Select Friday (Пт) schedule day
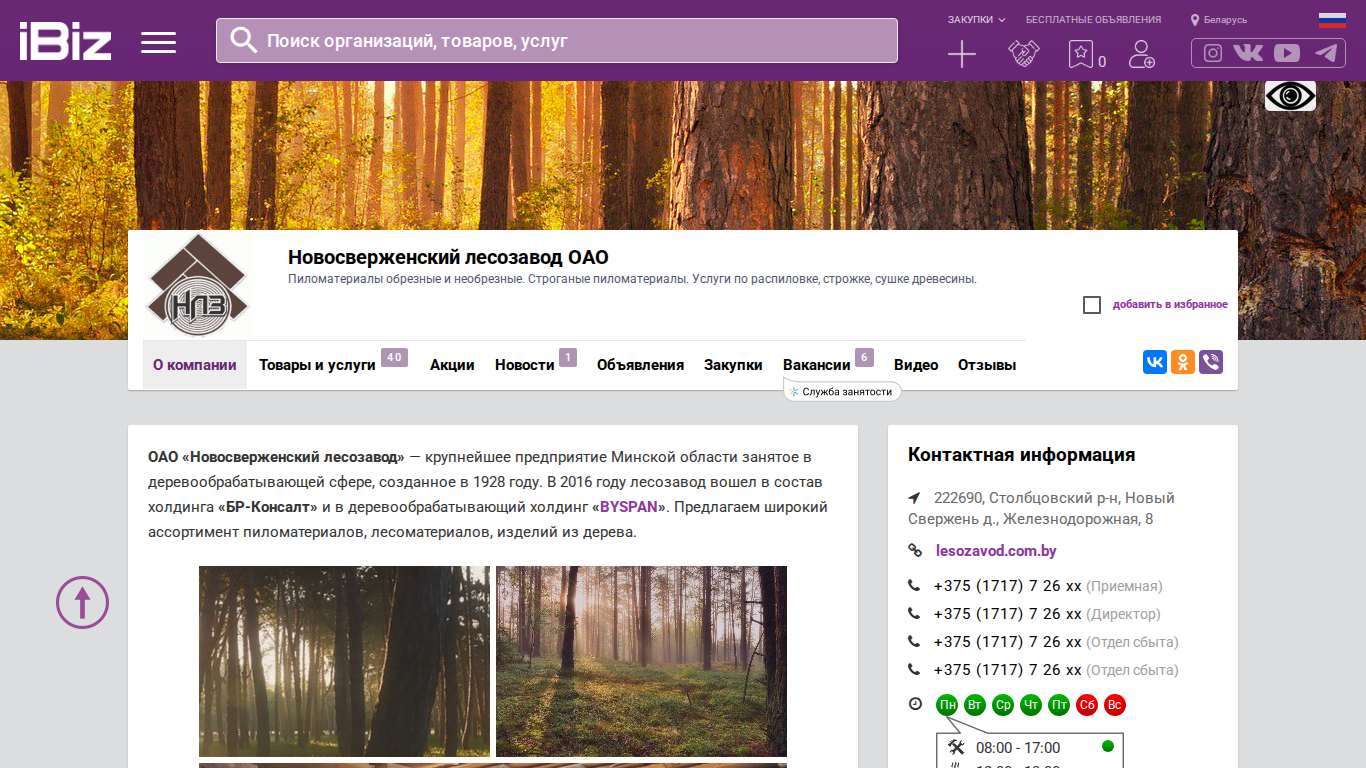Image resolution: width=1366 pixels, height=768 pixels. (1059, 705)
